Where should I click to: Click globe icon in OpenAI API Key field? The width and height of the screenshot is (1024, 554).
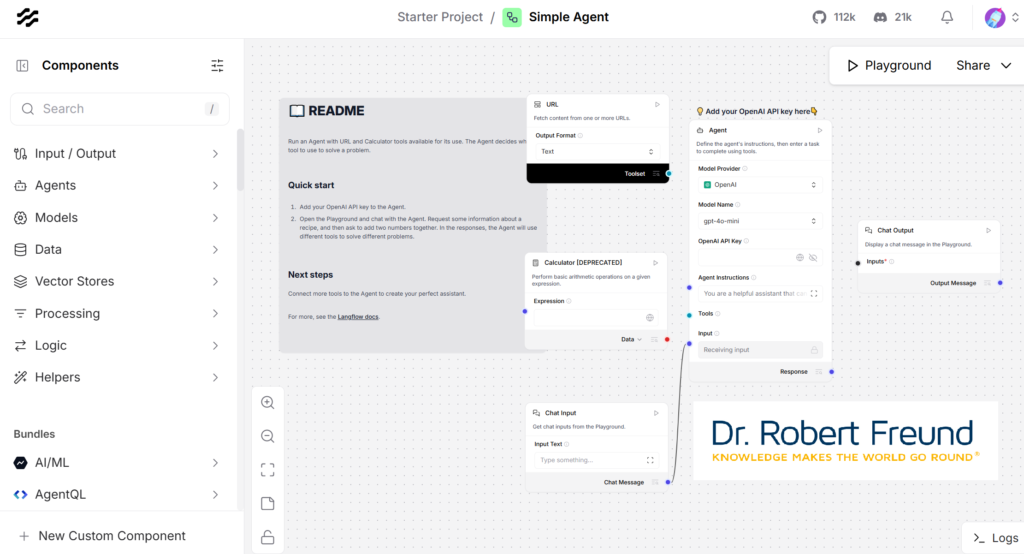[x=799, y=257]
